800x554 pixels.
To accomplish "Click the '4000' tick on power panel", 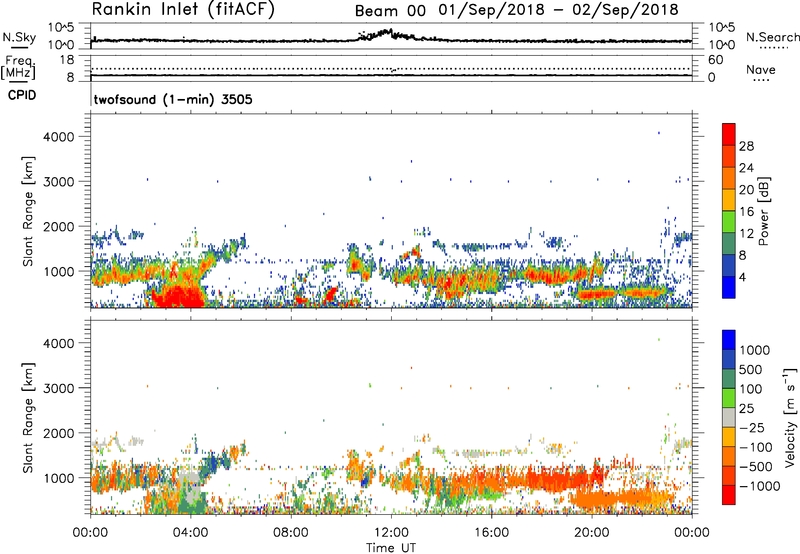I will (x=59, y=137).
